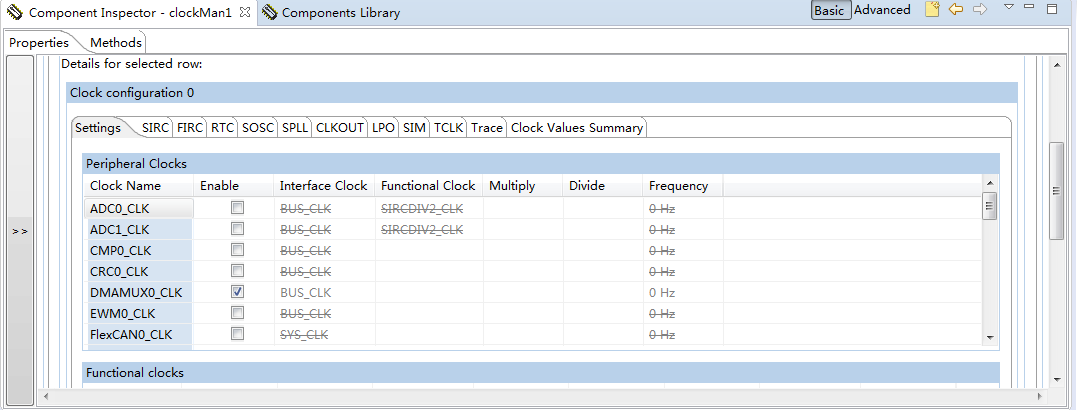The height and width of the screenshot is (410, 1077).
Task: Click the DMAMUX0_CLK 0 Hz frequency cell
Action: point(683,293)
